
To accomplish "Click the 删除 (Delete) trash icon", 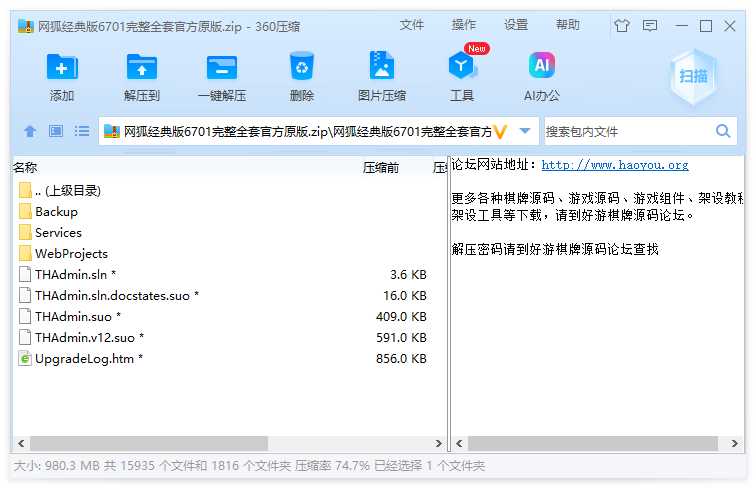I will (302, 66).
